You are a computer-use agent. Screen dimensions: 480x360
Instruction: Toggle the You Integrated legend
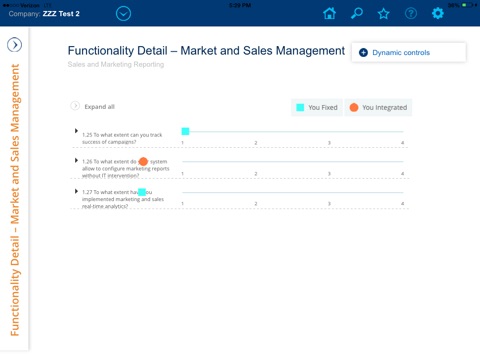[378, 107]
